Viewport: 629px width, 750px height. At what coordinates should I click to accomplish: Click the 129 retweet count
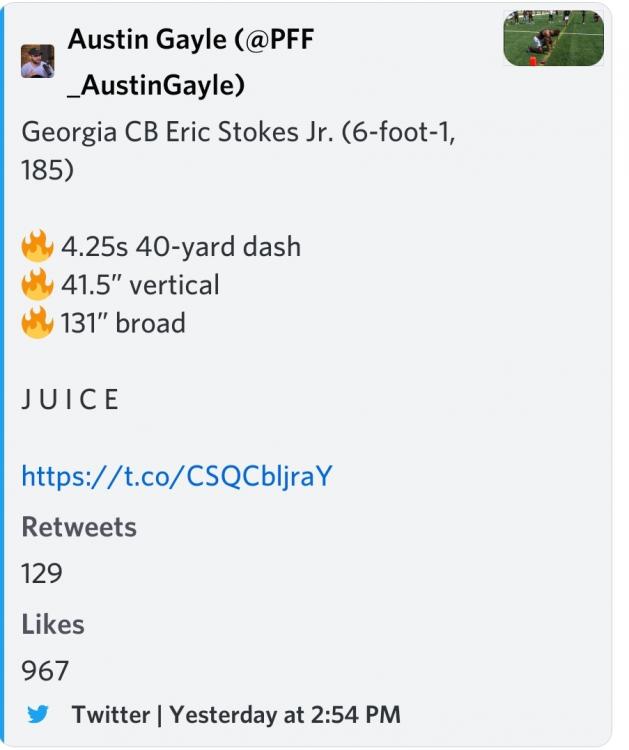[42, 573]
